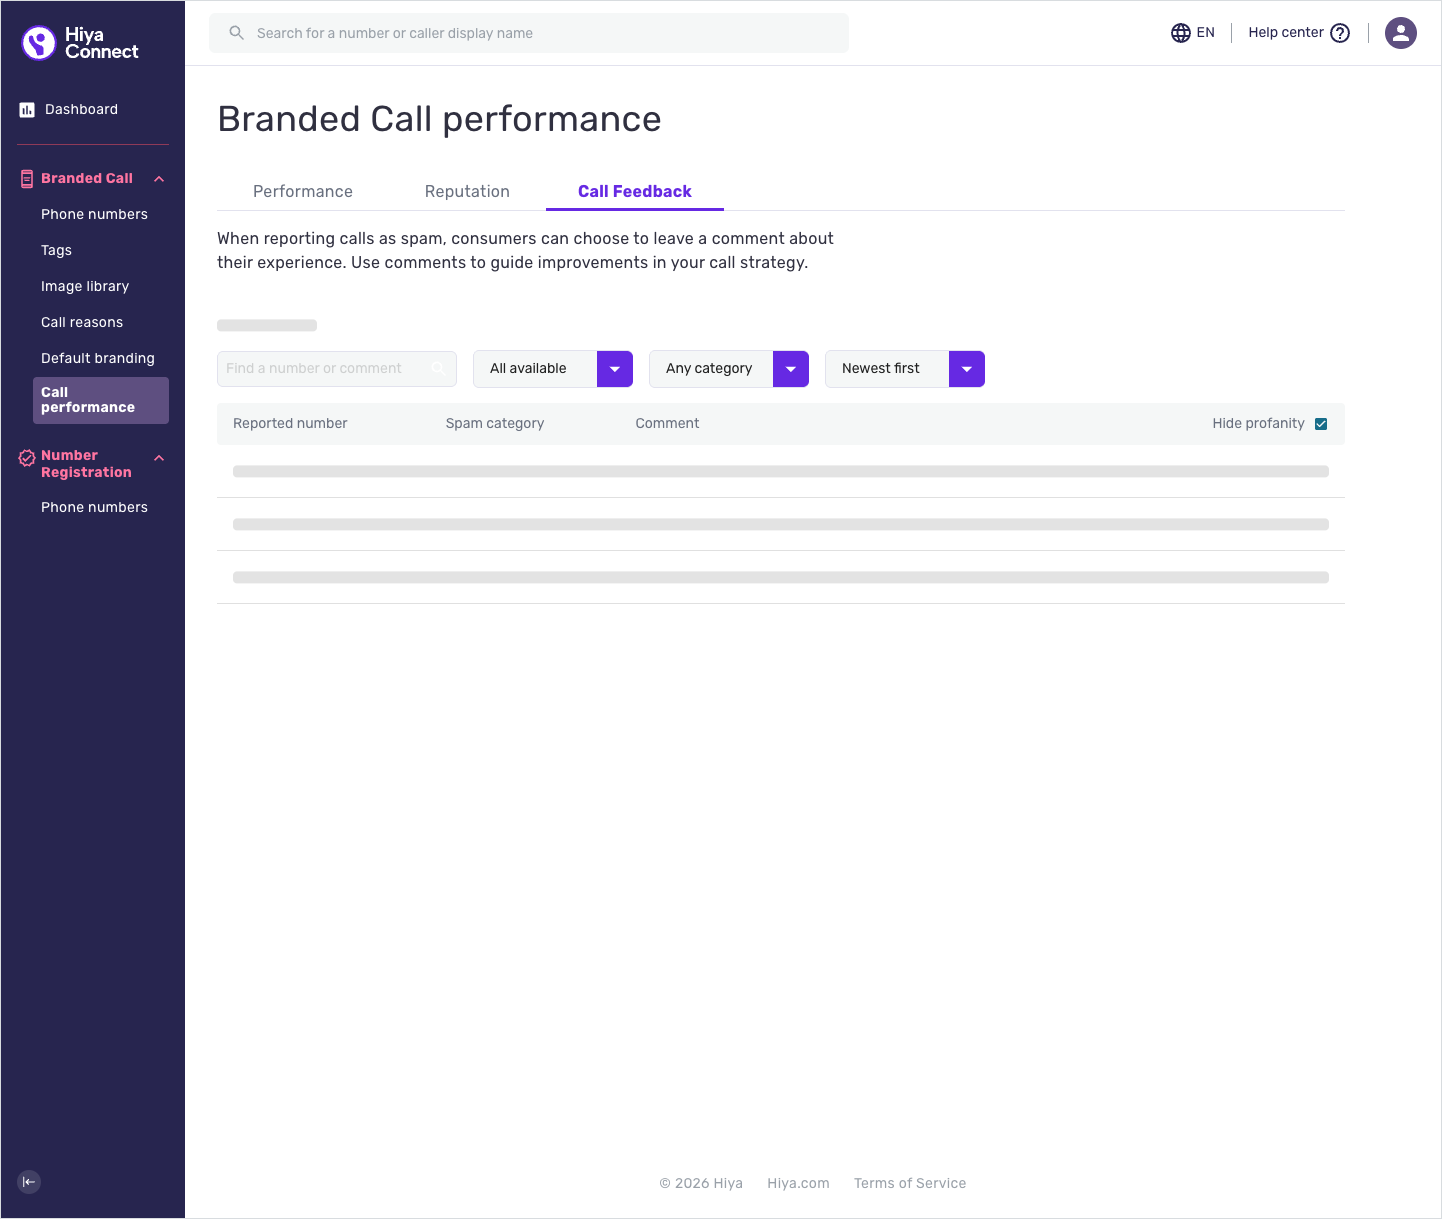Switch to the Reputation tab
1442x1219 pixels.
click(x=467, y=191)
